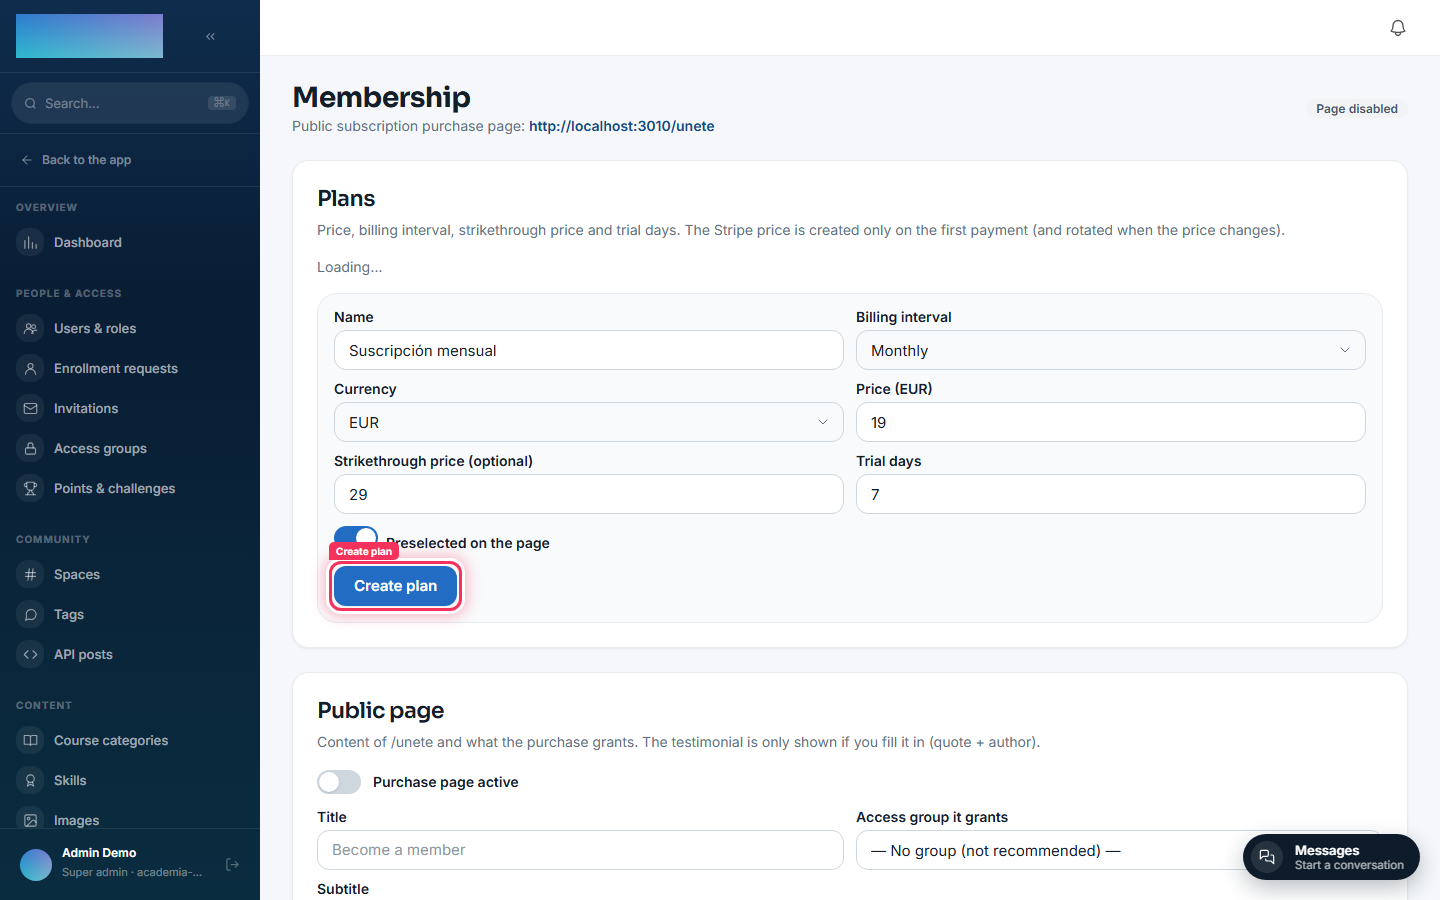
Task: Click the Dashboard bar-chart icon
Action: 30,243
